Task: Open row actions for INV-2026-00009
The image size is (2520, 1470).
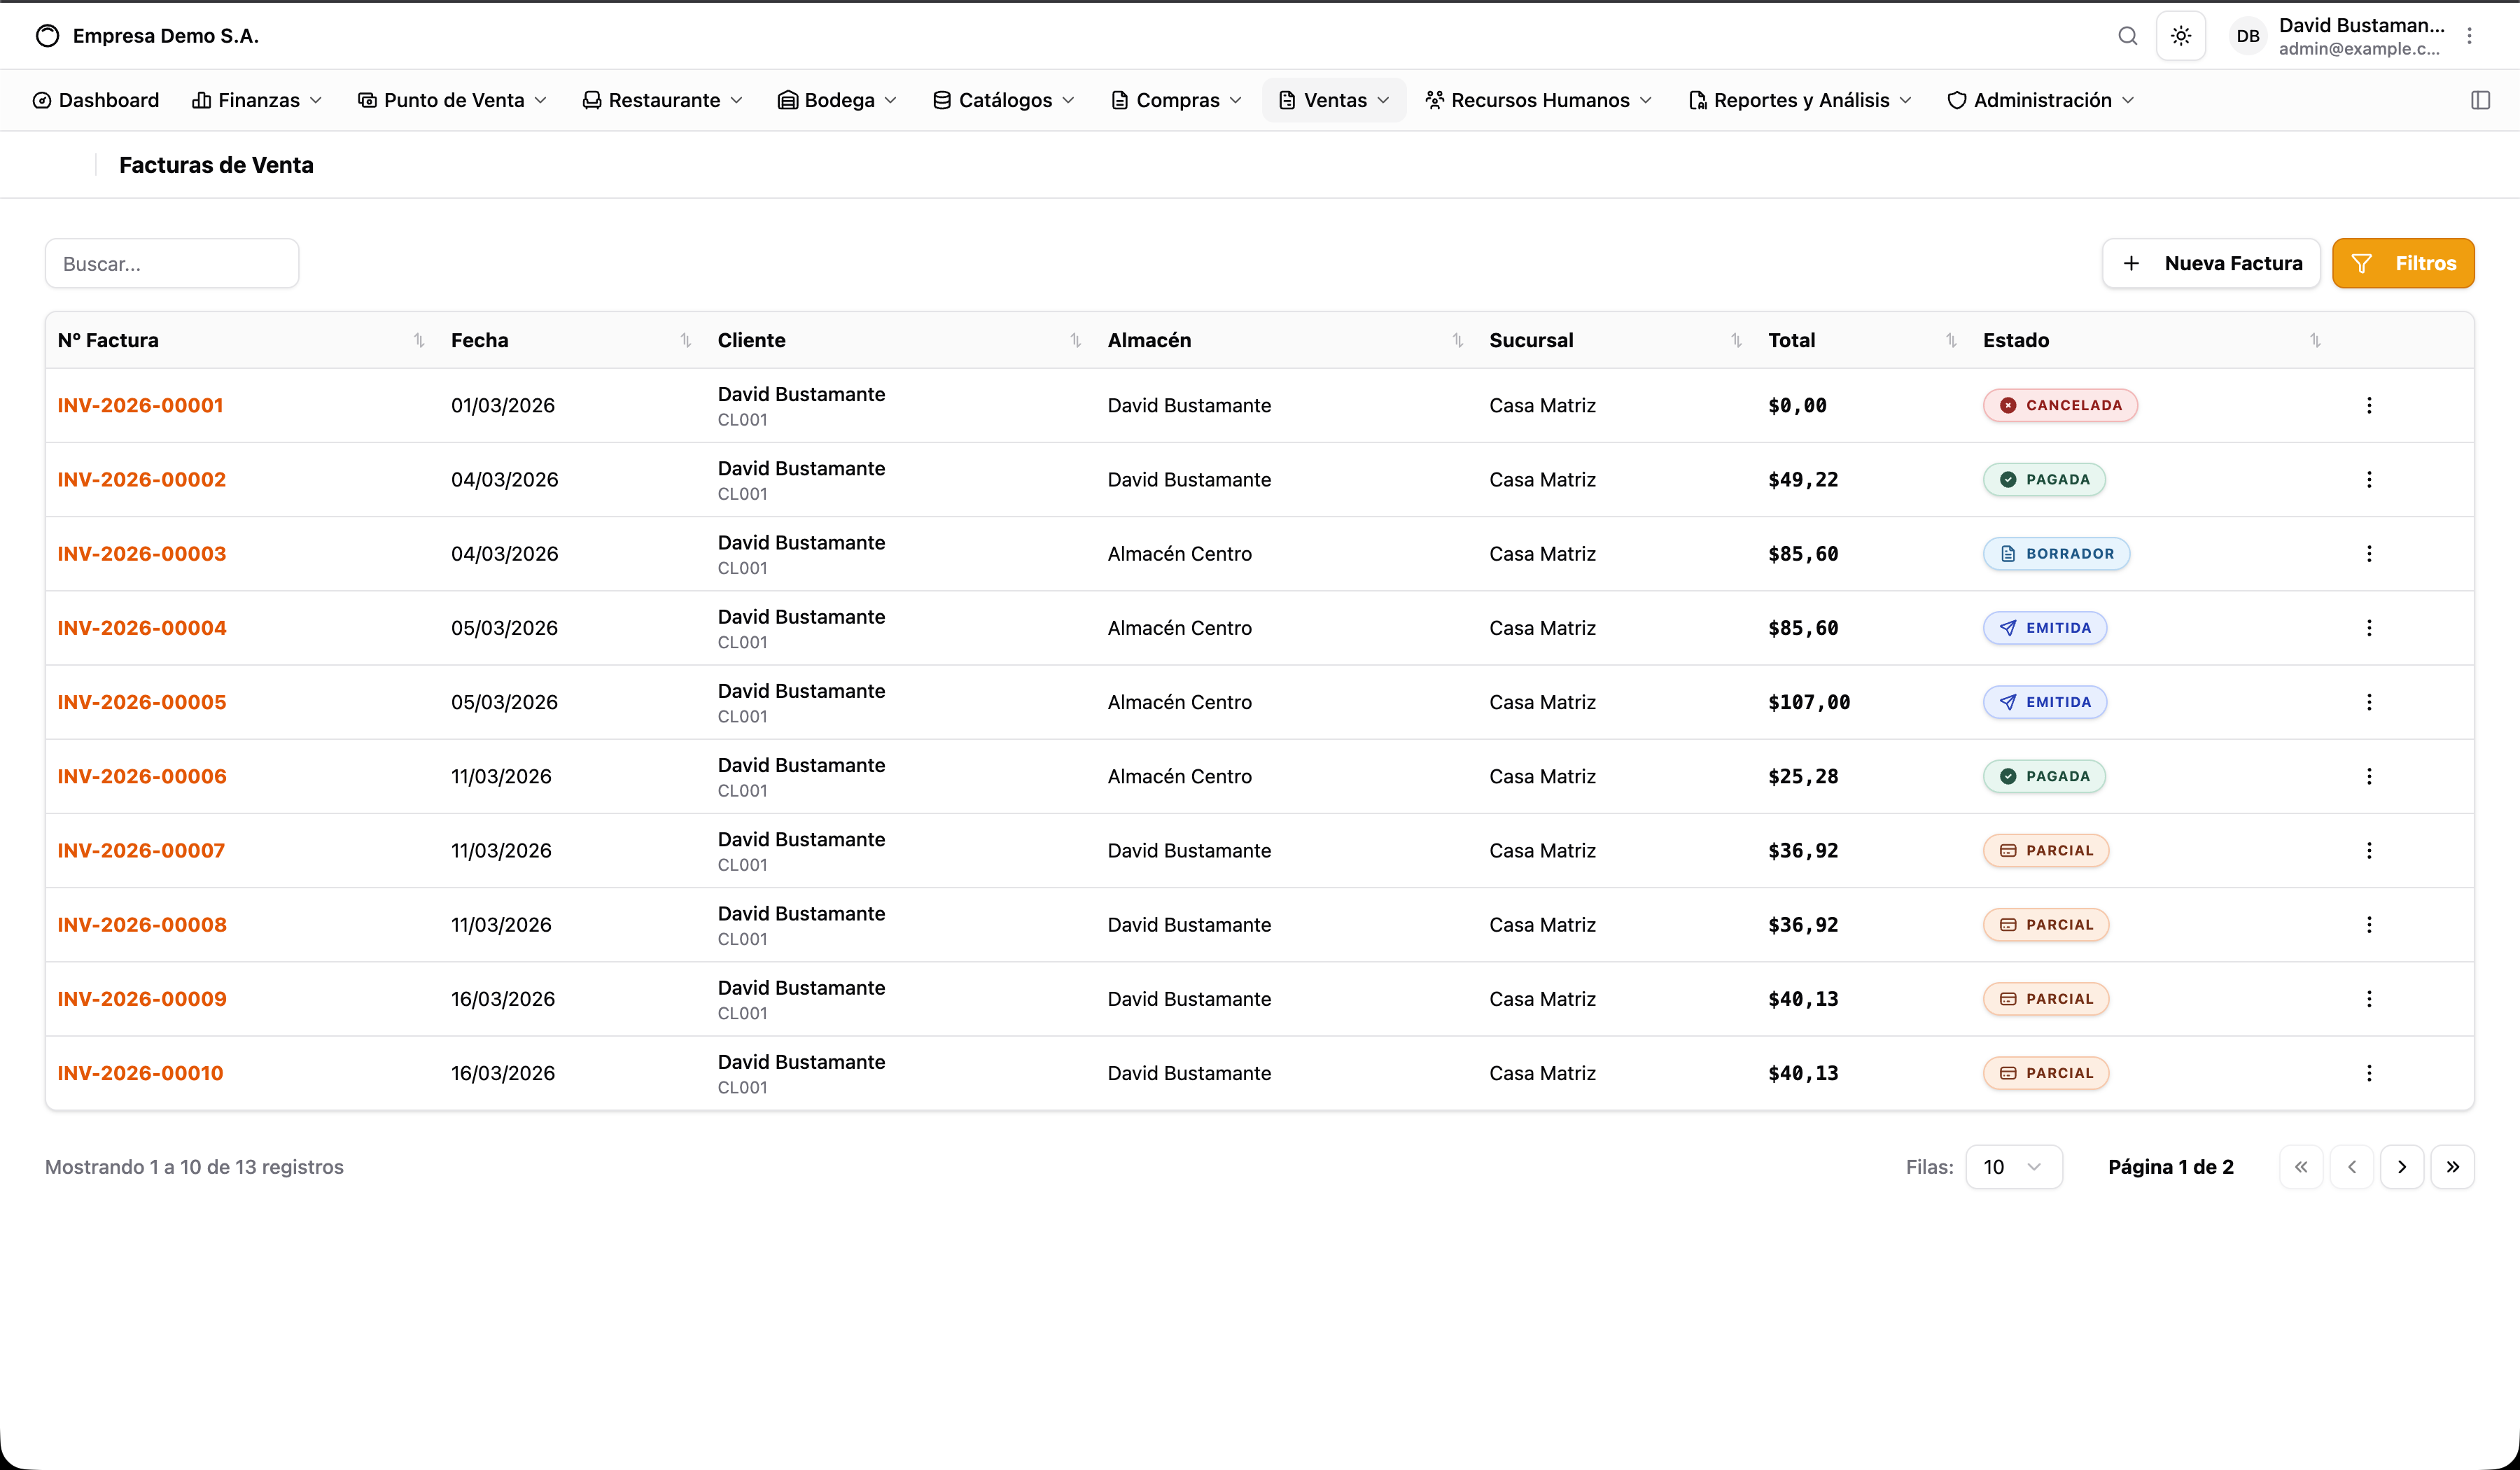Action: click(x=2369, y=999)
